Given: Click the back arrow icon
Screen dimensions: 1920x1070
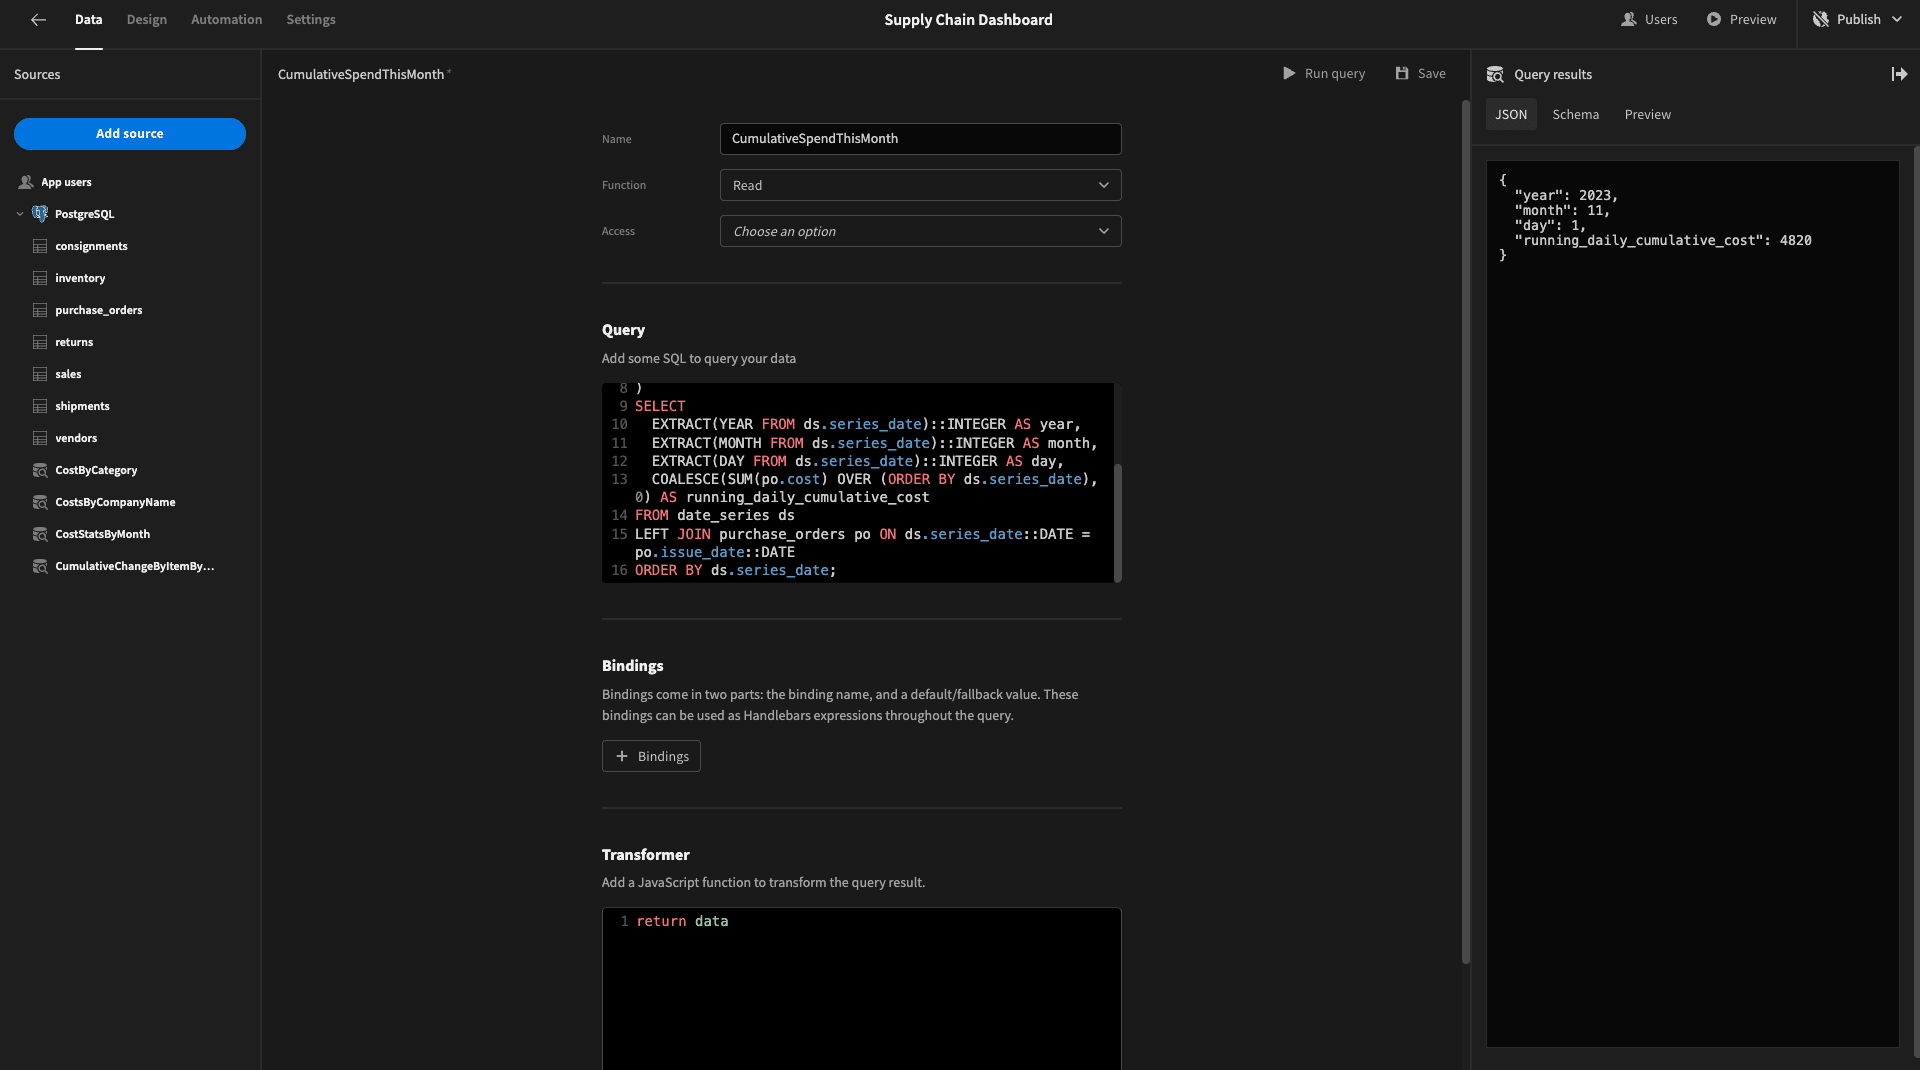Looking at the screenshot, I should [38, 19].
